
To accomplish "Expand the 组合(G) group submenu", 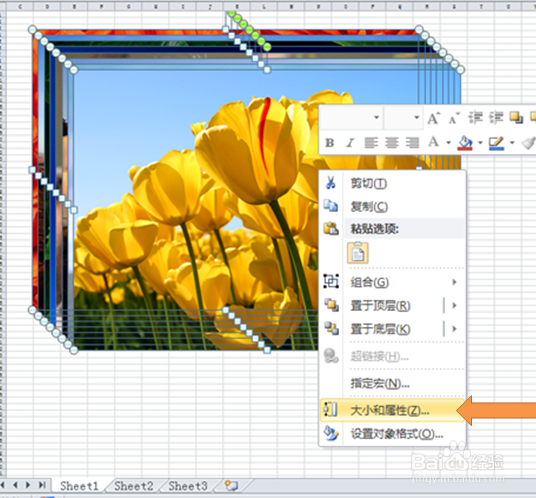I will point(454,282).
